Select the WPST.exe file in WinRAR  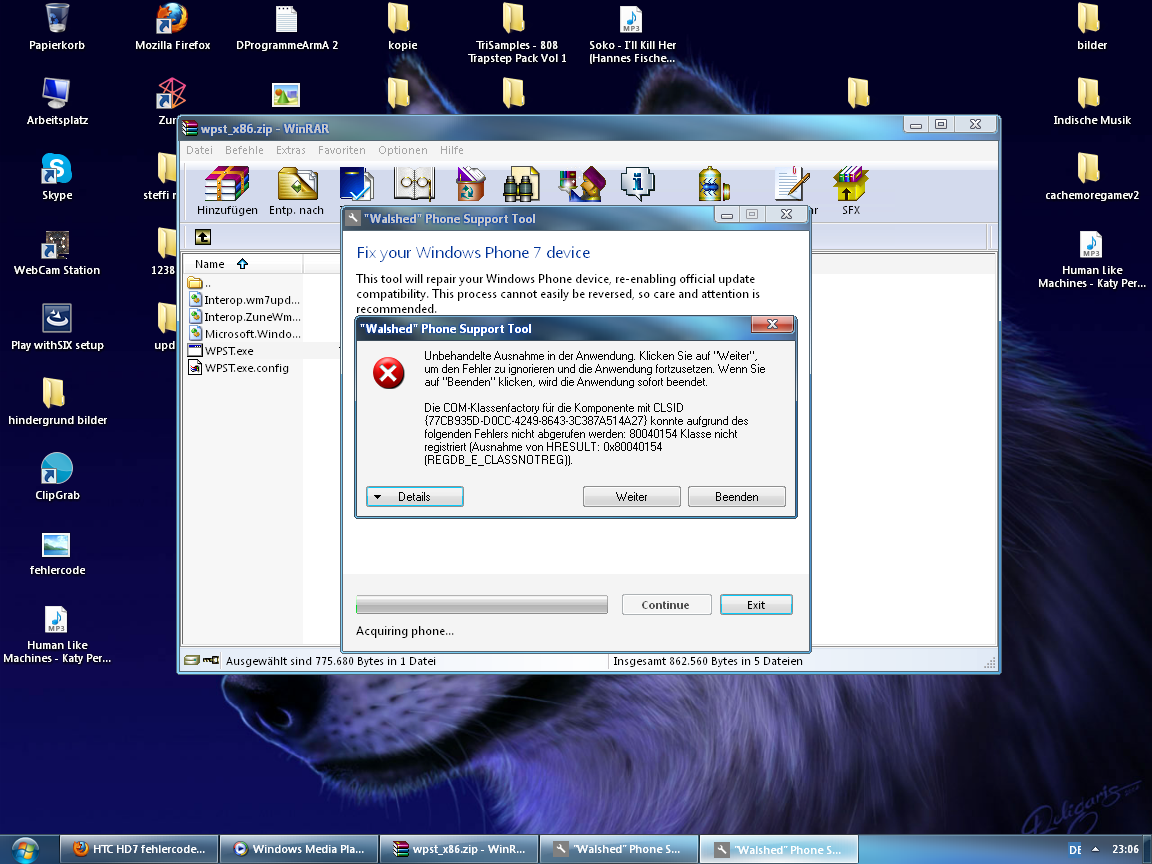pyautogui.click(x=221, y=350)
